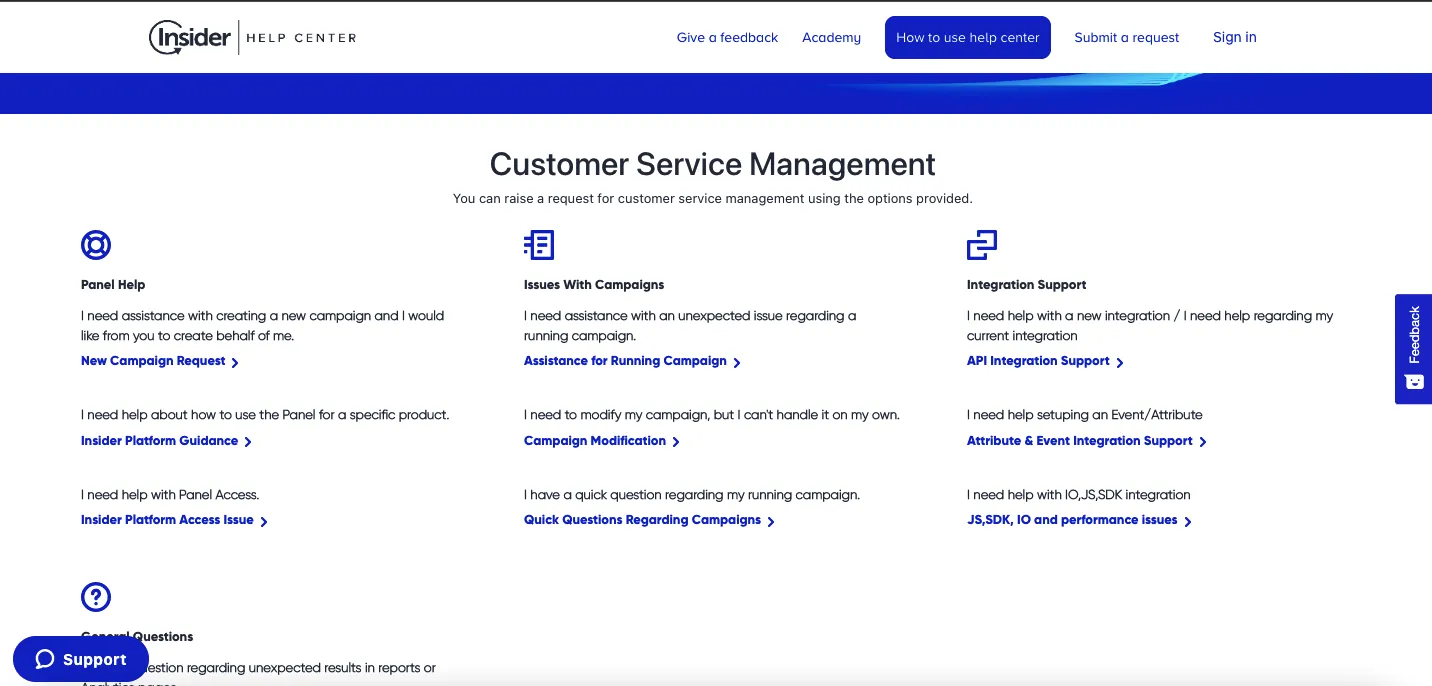Click the Integration Support section title
Viewport: 1432px width, 686px height.
(1027, 285)
